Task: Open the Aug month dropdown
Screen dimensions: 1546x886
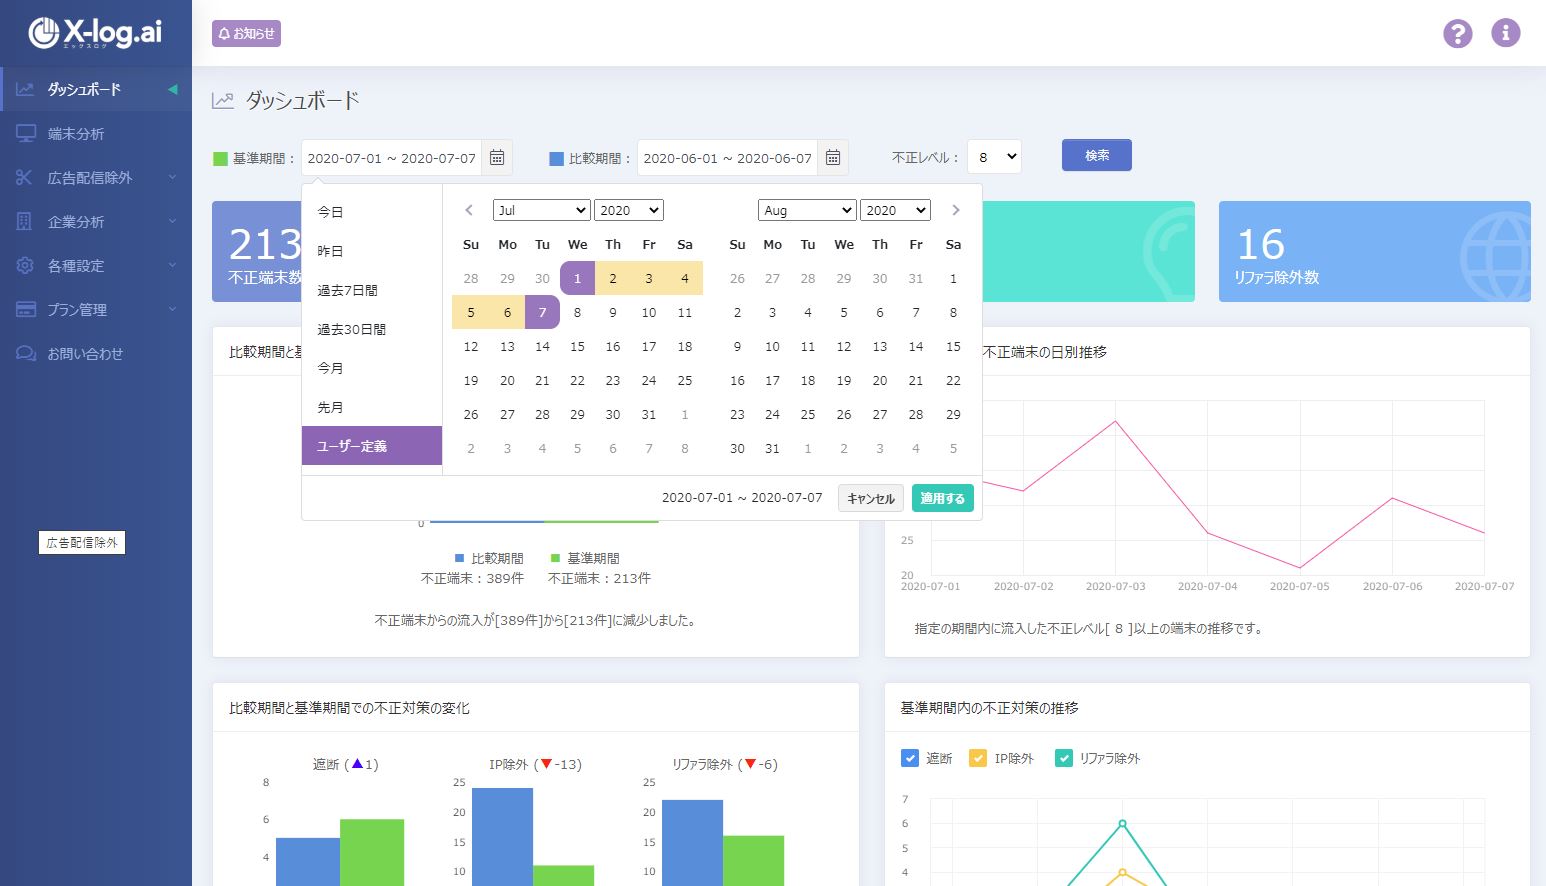Action: click(x=807, y=210)
